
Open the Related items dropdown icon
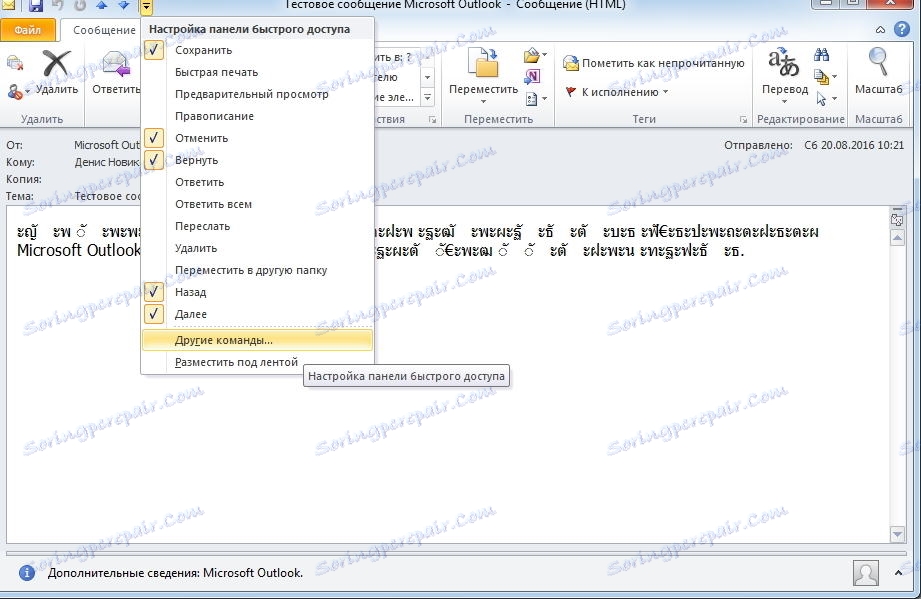[825, 76]
